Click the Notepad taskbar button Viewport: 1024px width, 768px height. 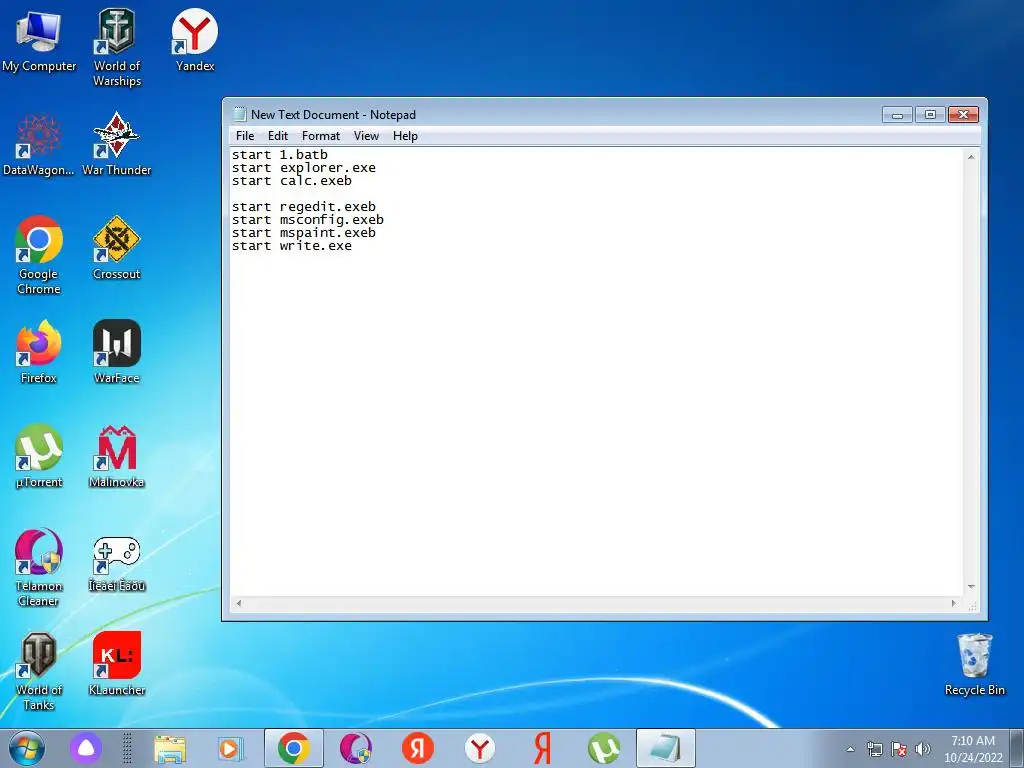click(x=665, y=748)
